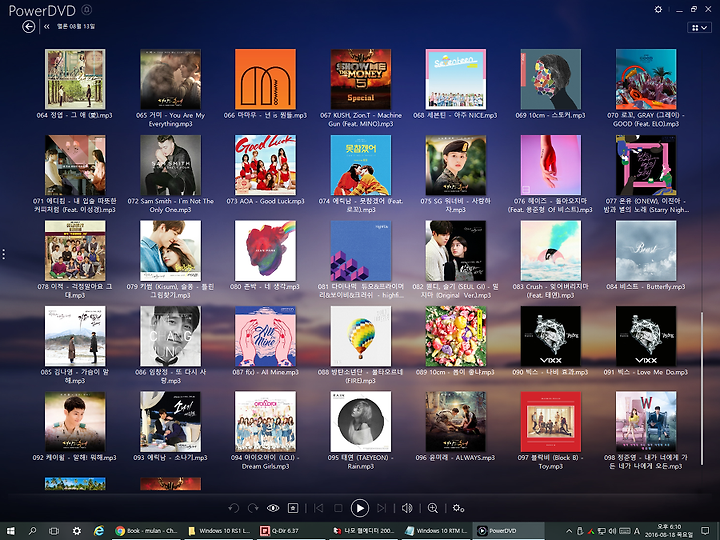This screenshot has width=720, height=540.
Task: Select 090 빅스 나비 효과 cover
Action: pos(551,336)
